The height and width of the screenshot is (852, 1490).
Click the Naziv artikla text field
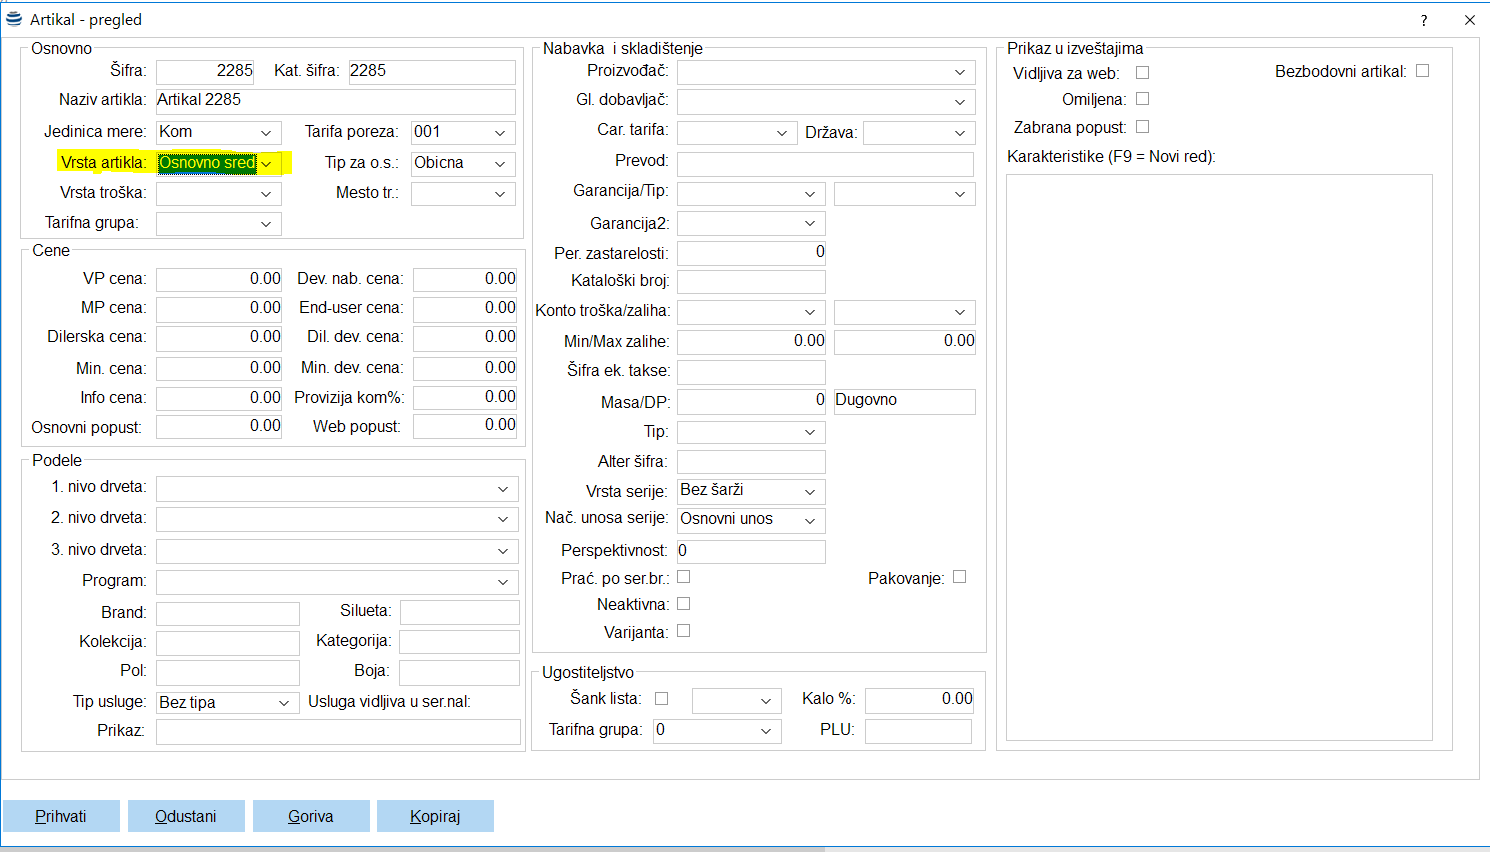coord(335,101)
